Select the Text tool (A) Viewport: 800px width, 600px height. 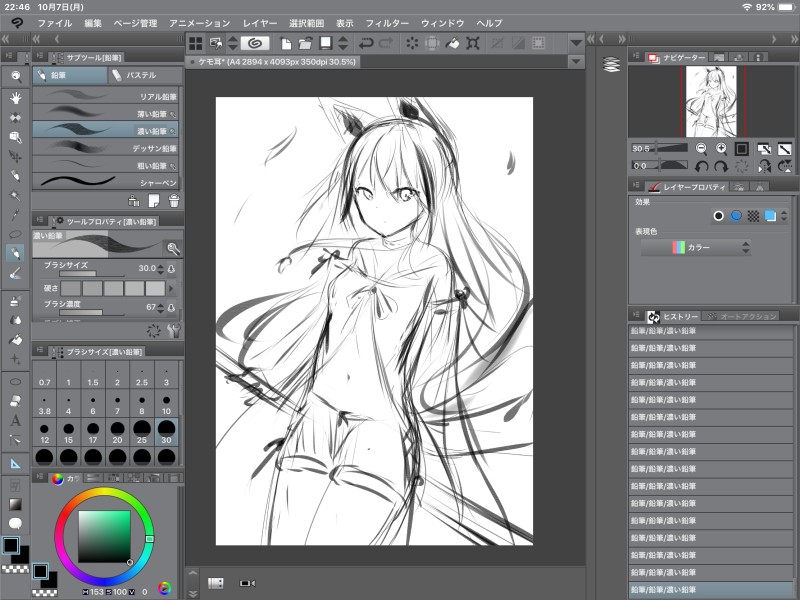(x=15, y=420)
